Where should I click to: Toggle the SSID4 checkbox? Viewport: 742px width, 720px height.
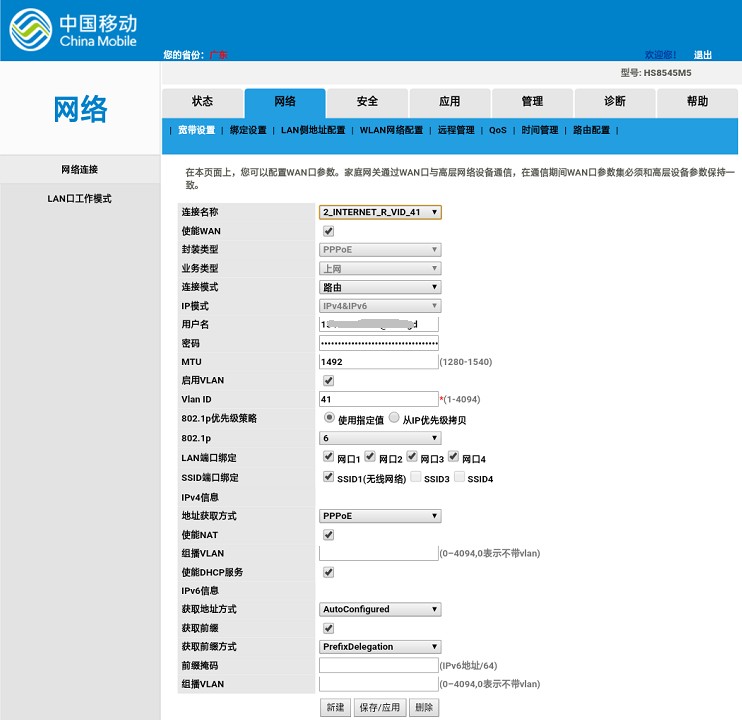point(459,476)
